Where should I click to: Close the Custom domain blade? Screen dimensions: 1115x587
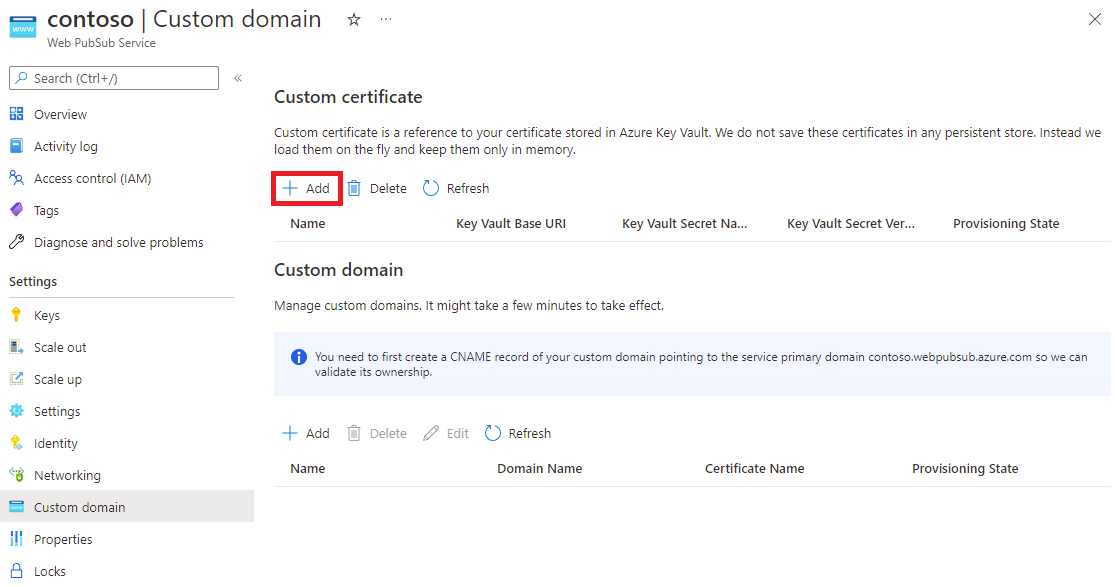point(1094,19)
